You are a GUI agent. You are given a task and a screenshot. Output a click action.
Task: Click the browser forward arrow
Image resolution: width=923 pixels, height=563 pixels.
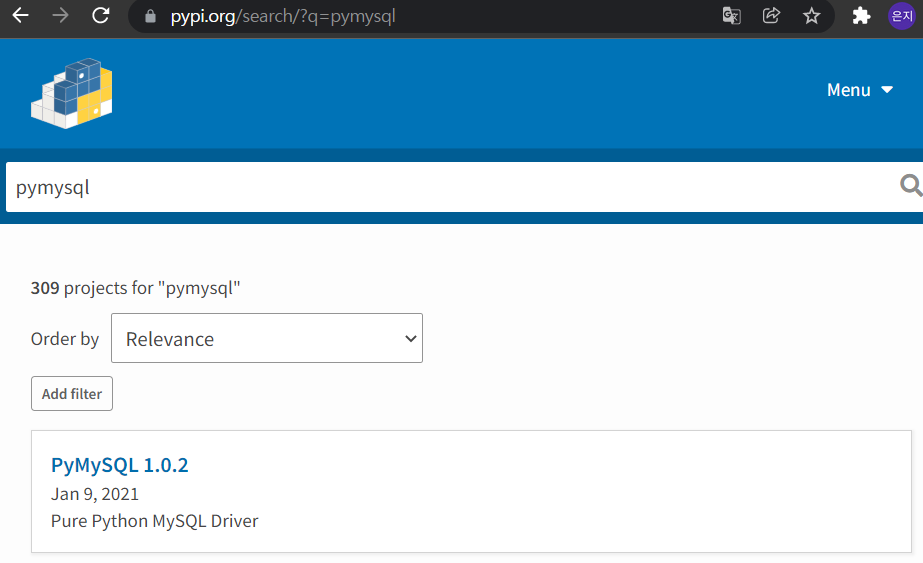pos(60,16)
